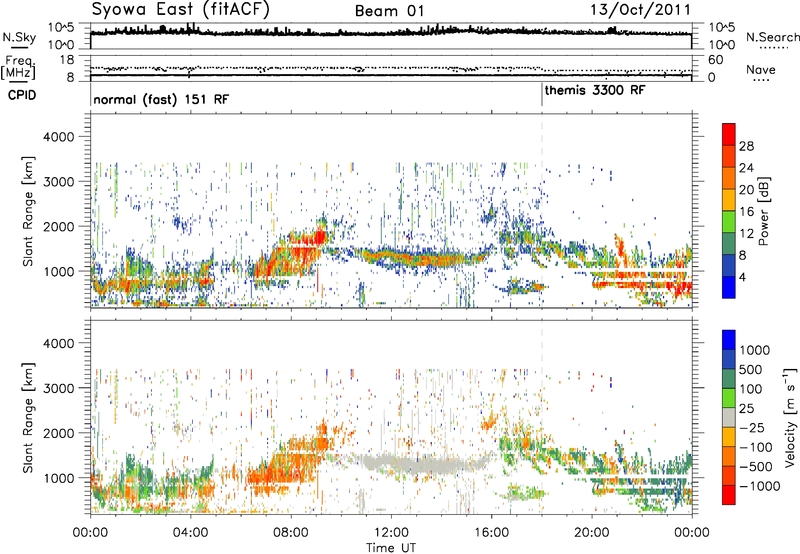Image resolution: width=800 pixels, height=554 pixels.
Task: Click the 'N.Sky' legend label
Action: 19,37
